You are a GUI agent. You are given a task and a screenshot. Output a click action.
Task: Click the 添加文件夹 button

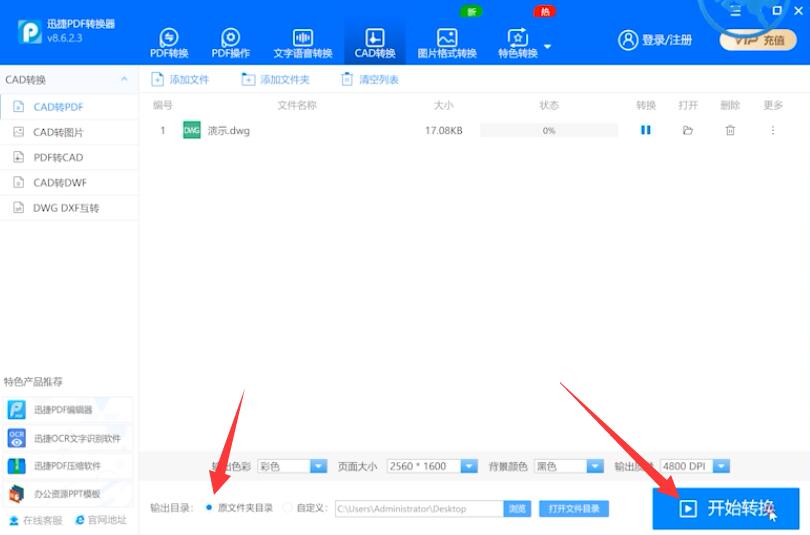point(275,80)
